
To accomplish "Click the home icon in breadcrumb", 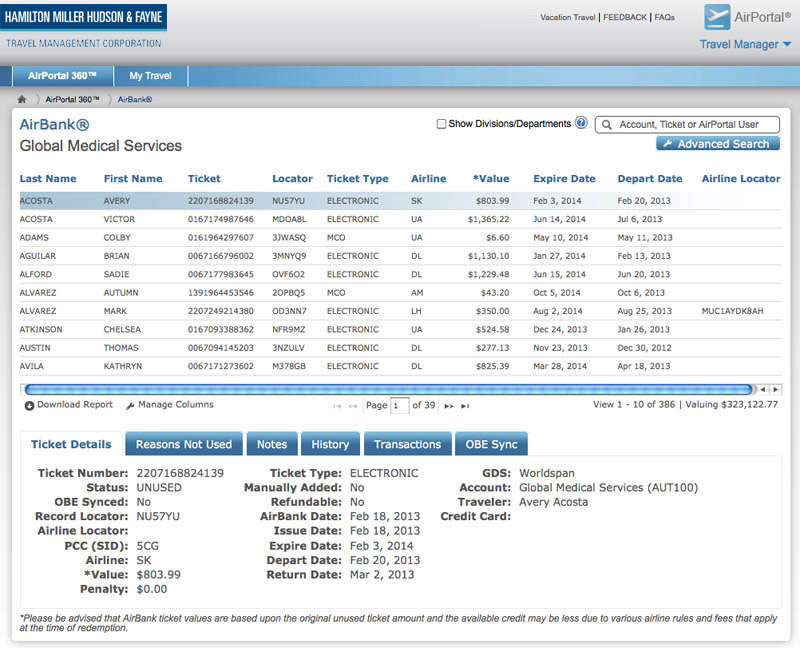I will [x=21, y=99].
